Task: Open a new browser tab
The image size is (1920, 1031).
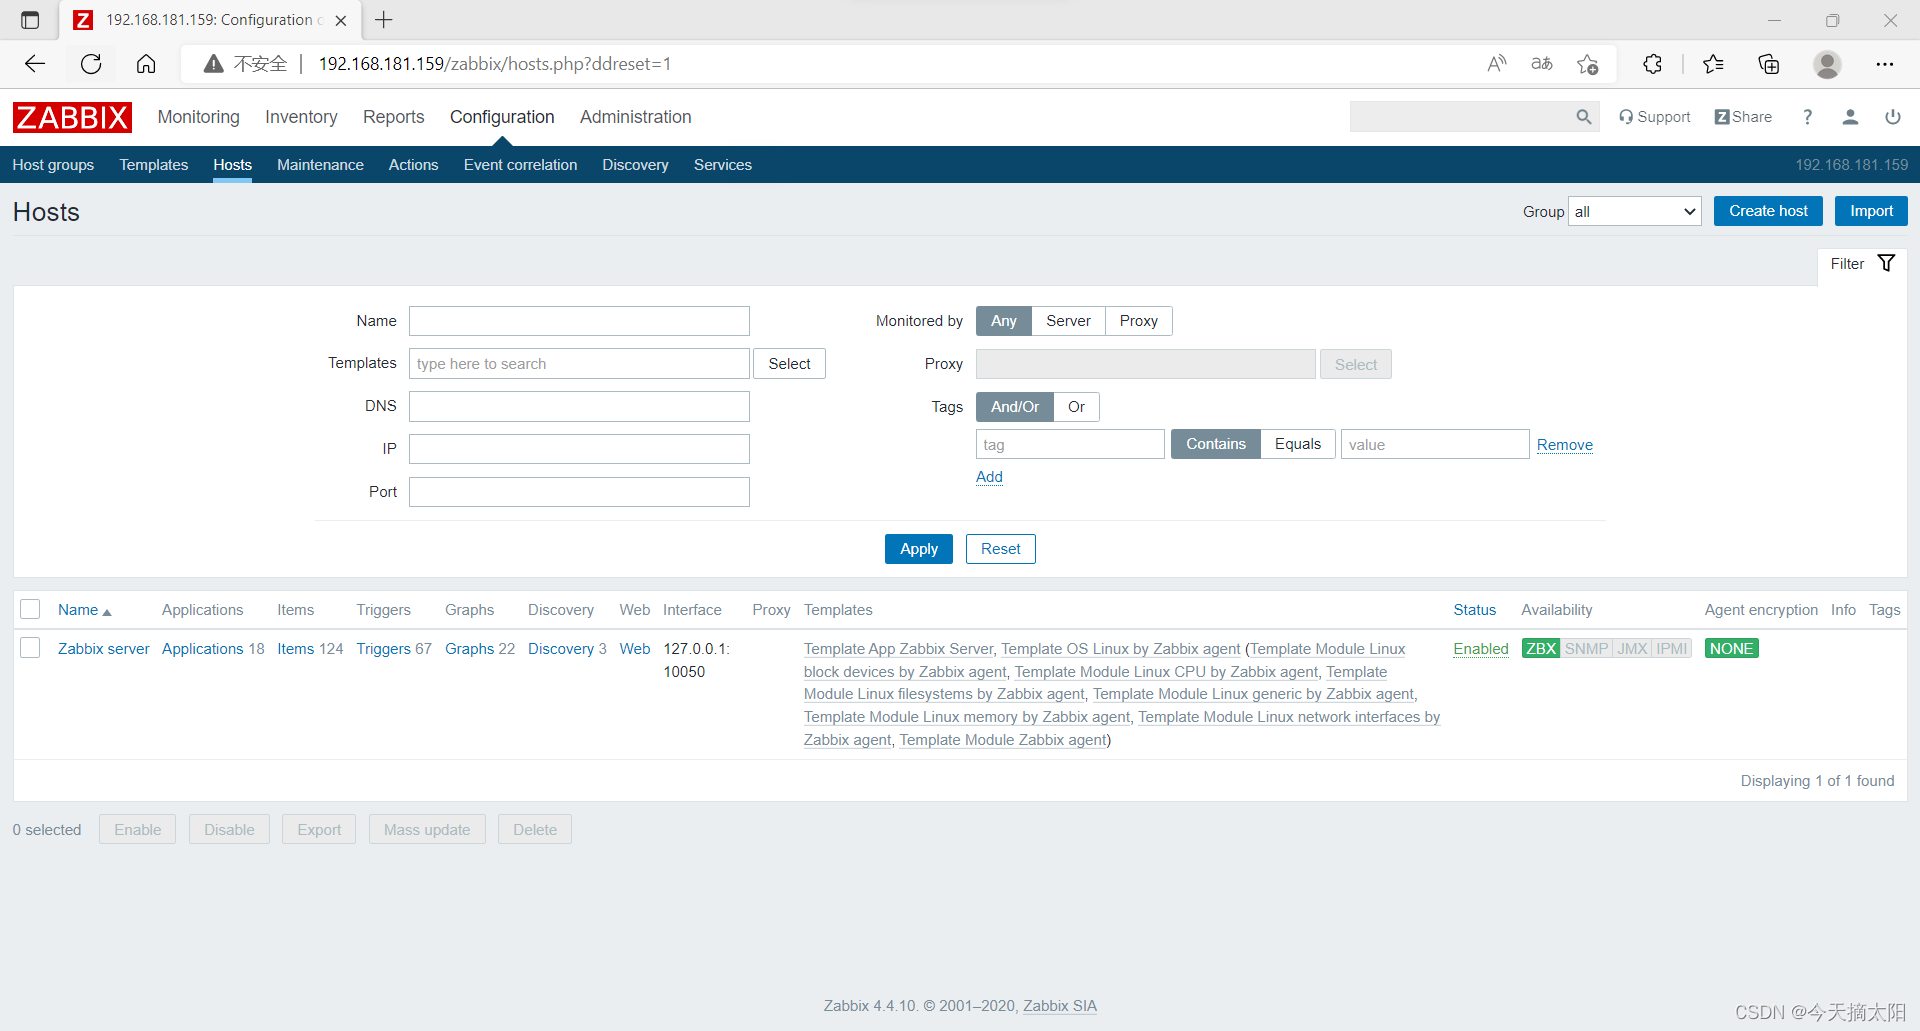Action: coord(384,20)
